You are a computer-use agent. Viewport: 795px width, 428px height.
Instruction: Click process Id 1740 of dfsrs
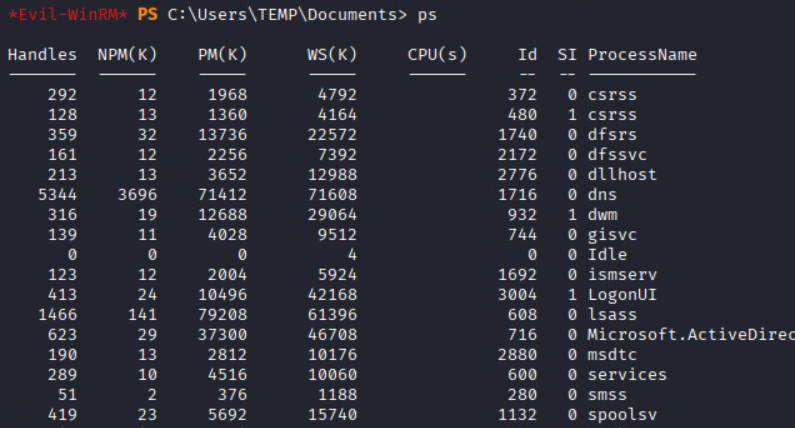[517, 135]
